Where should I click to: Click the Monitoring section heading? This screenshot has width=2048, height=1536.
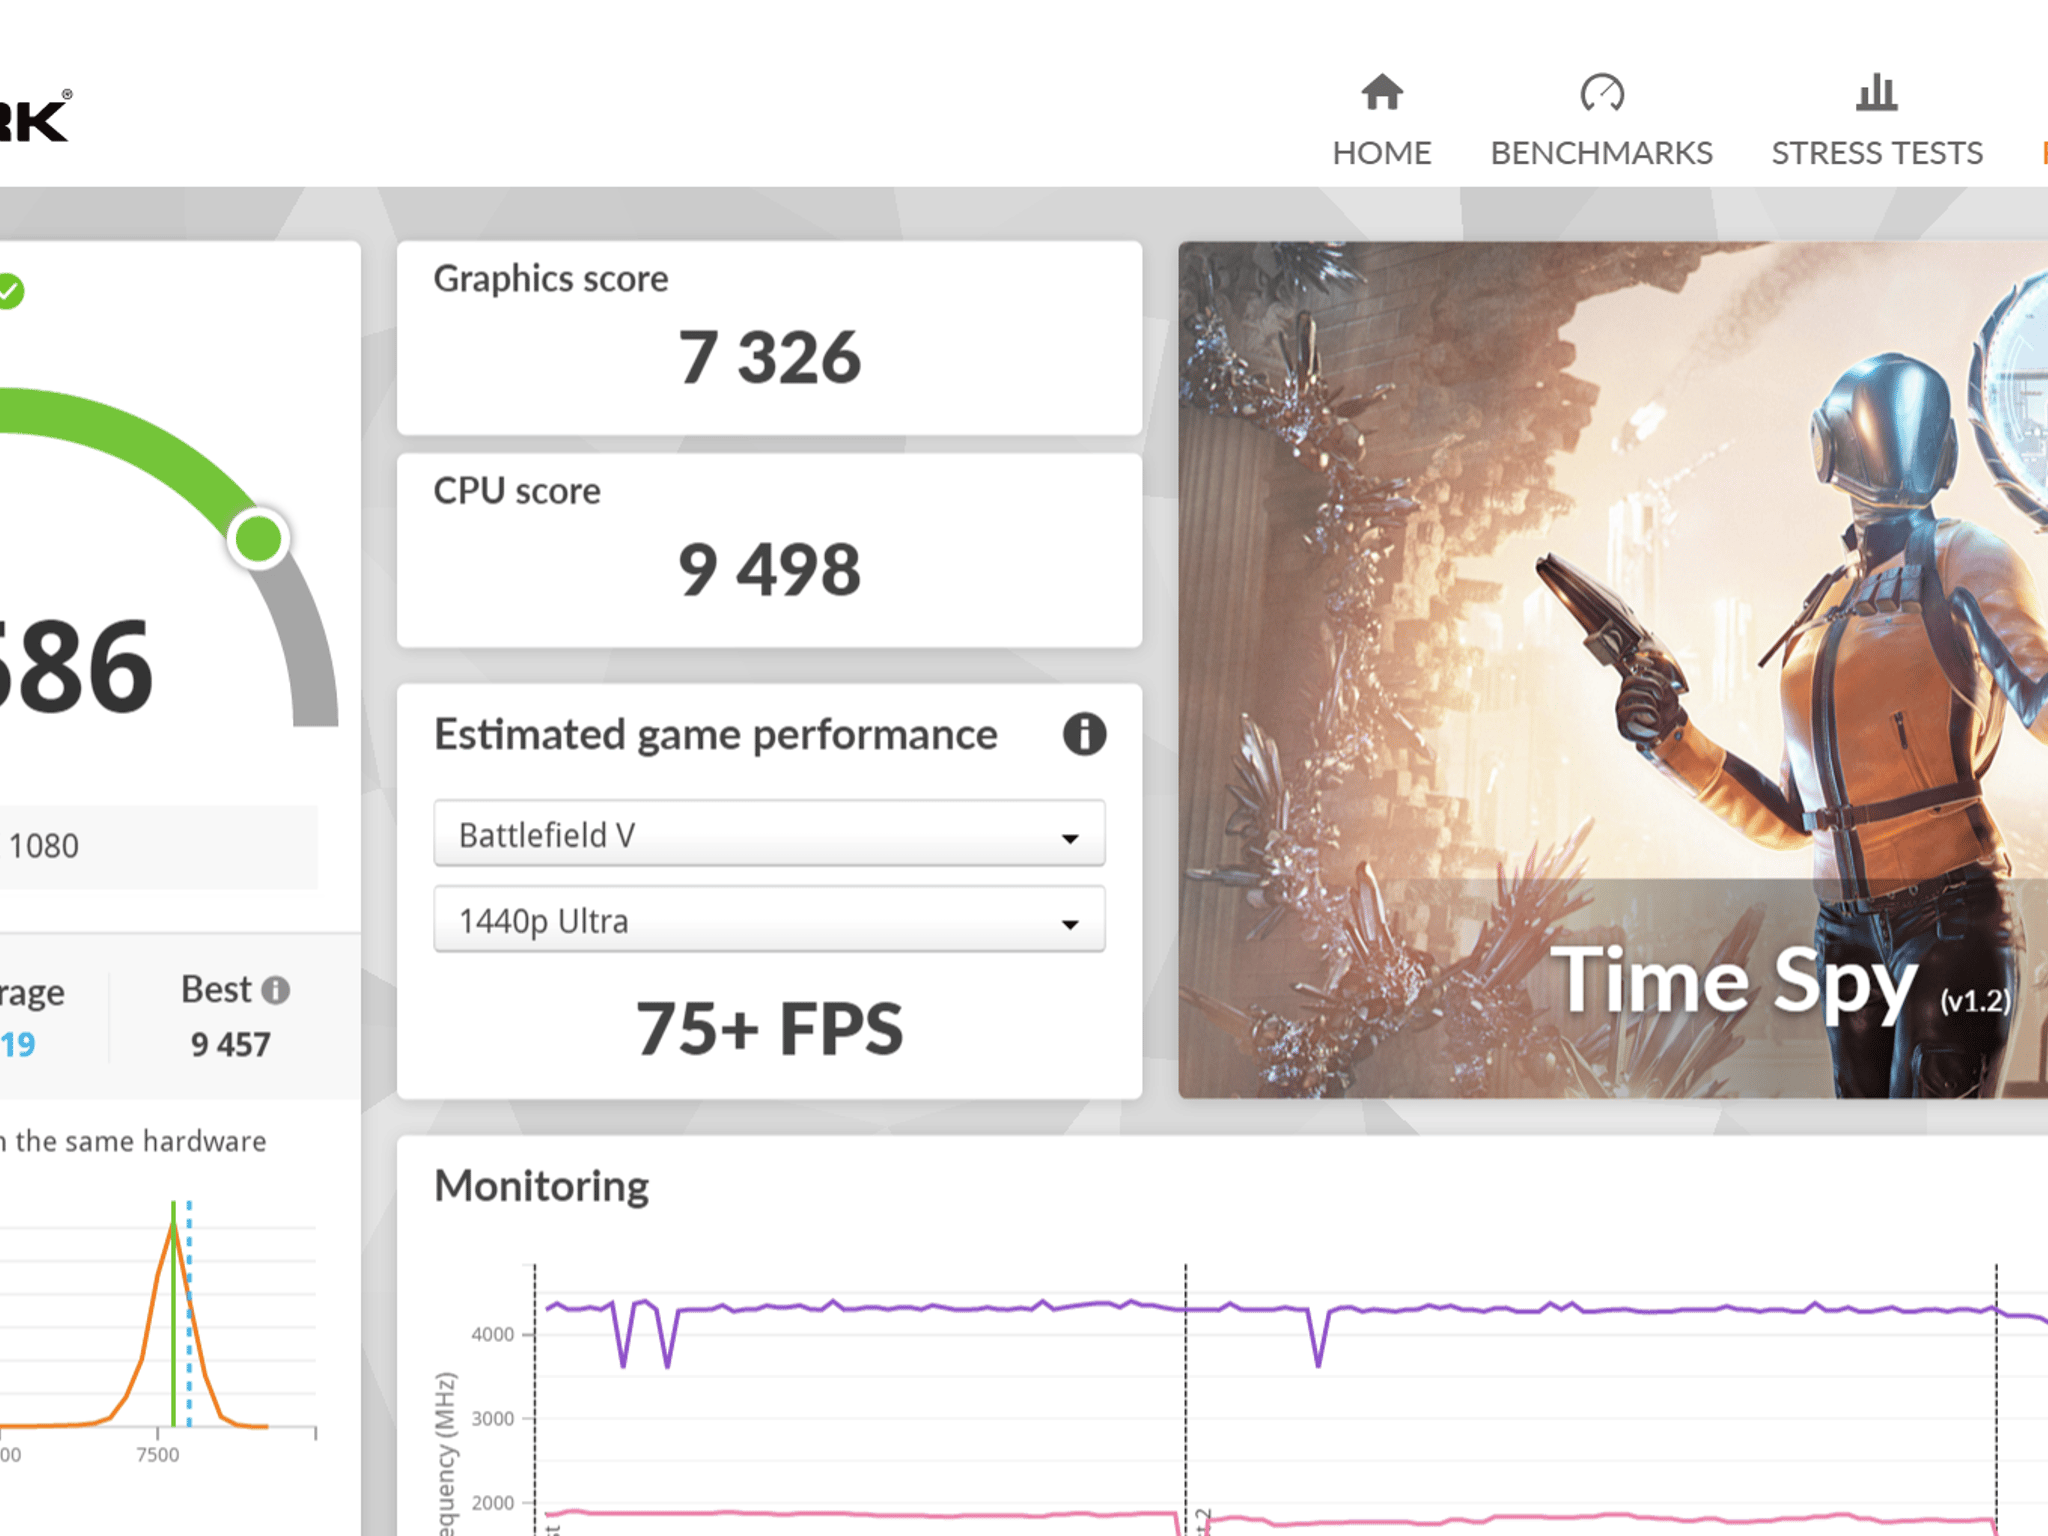541,1186
